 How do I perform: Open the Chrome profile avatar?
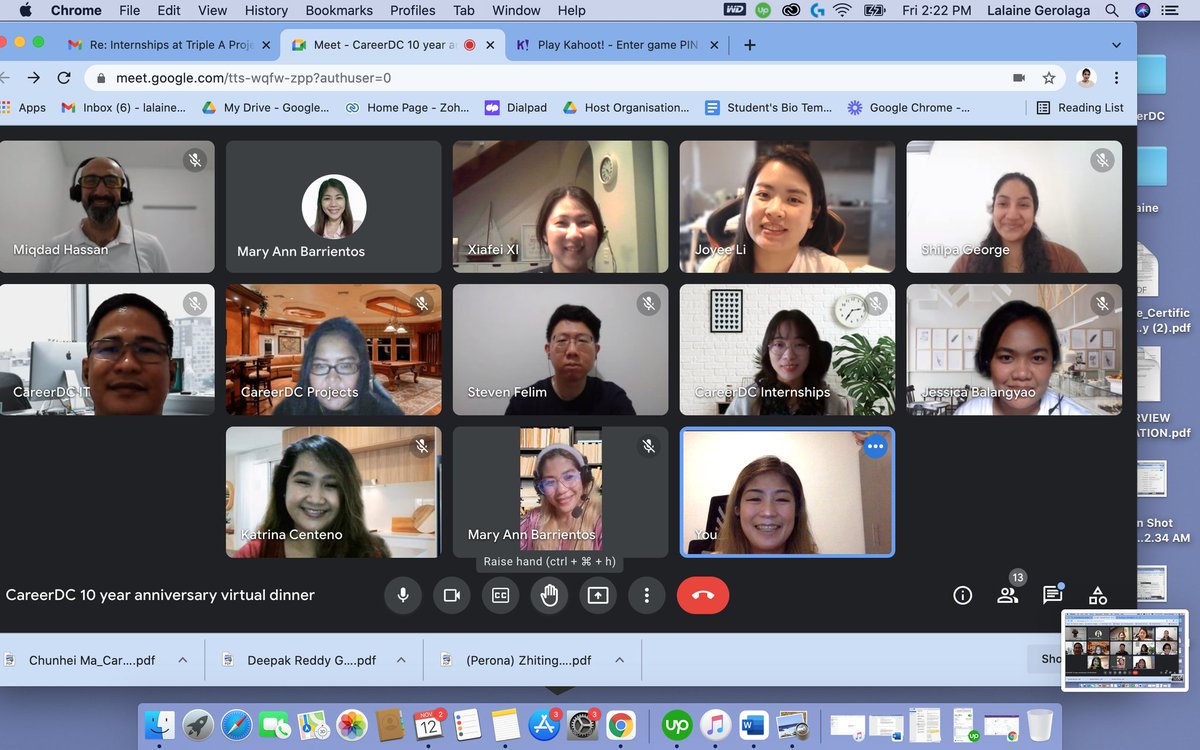pos(1086,77)
